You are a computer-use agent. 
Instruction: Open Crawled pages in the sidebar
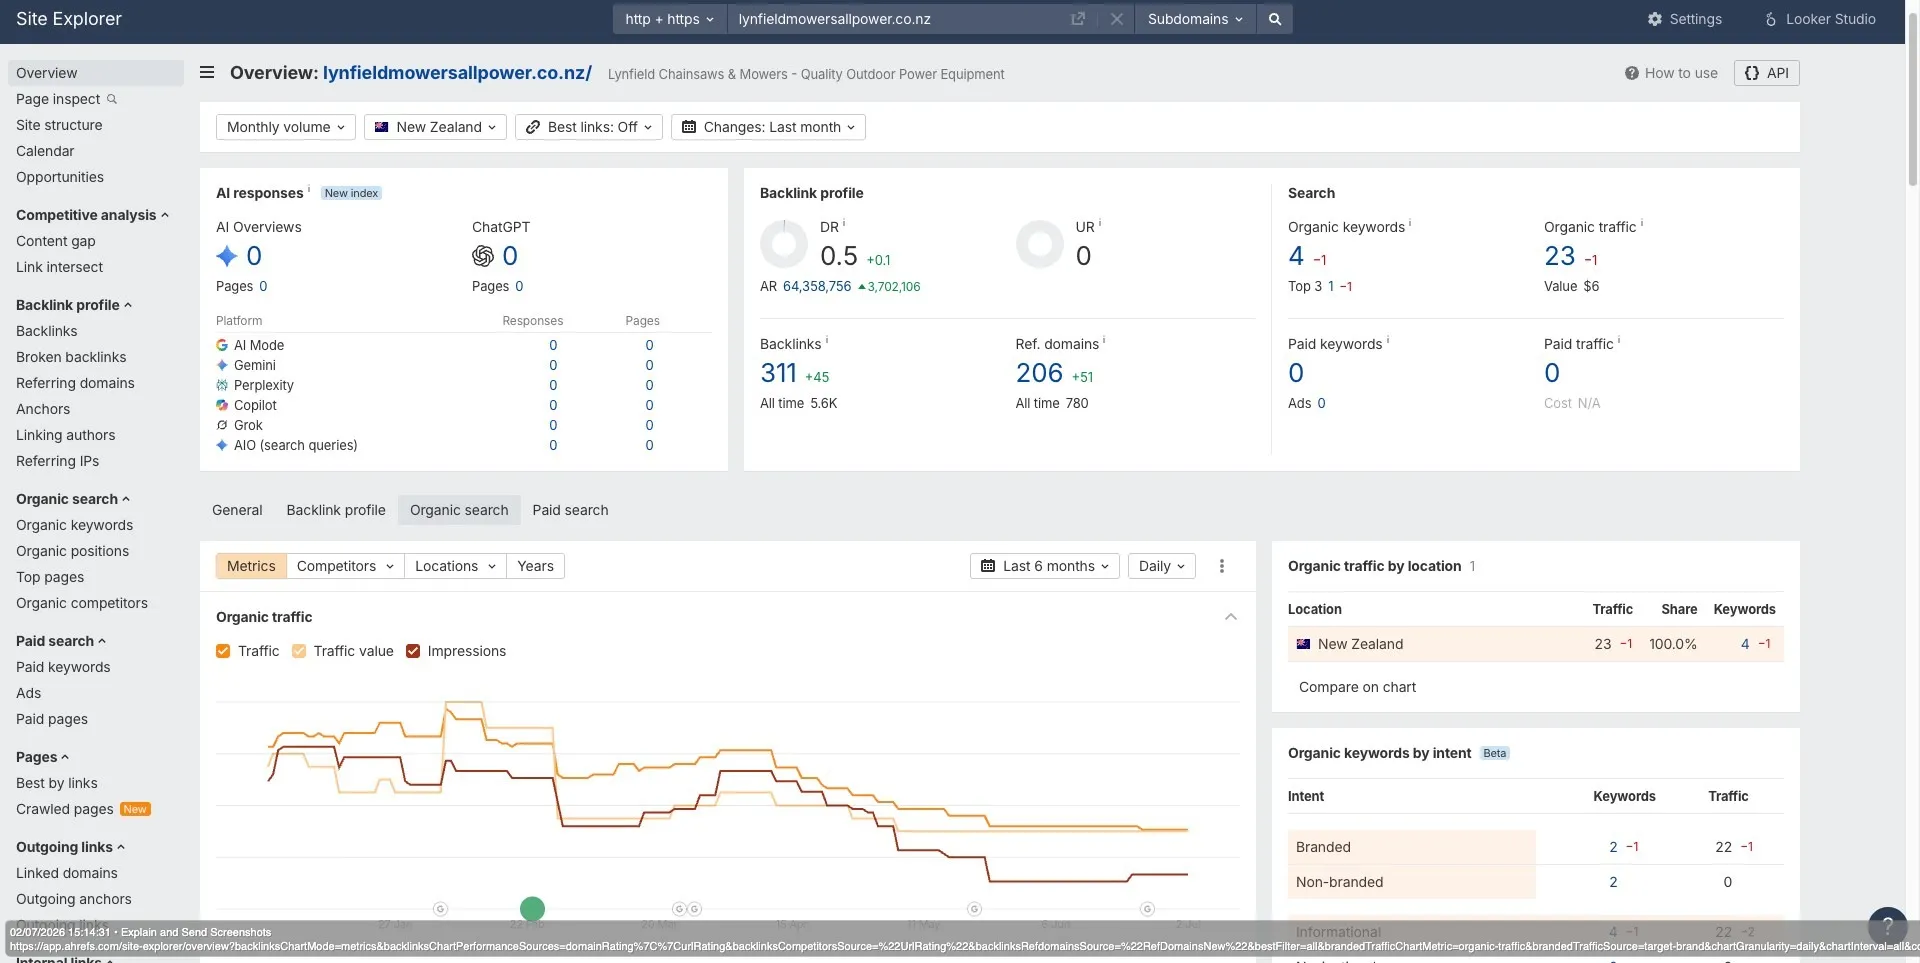click(65, 809)
